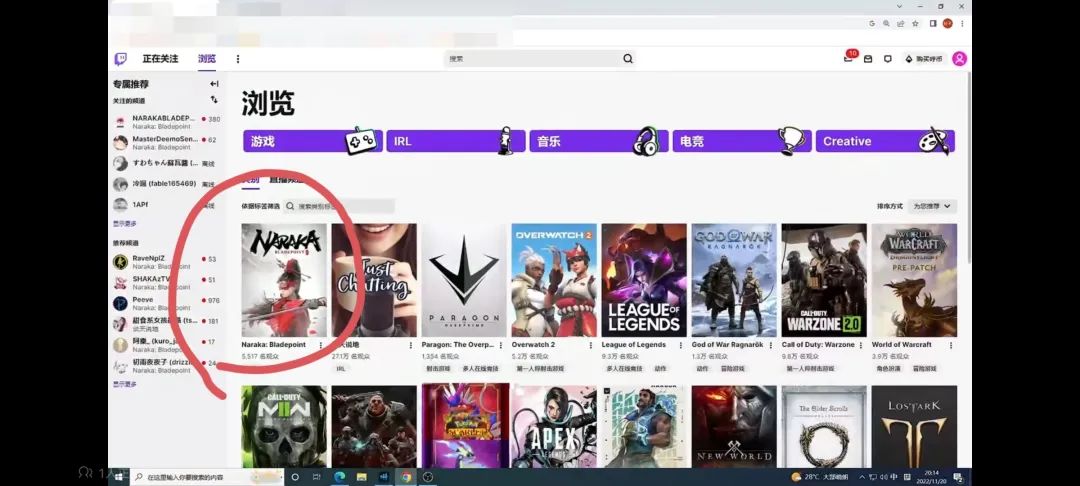
Task: Click the tag filter search field
Action: pos(339,206)
